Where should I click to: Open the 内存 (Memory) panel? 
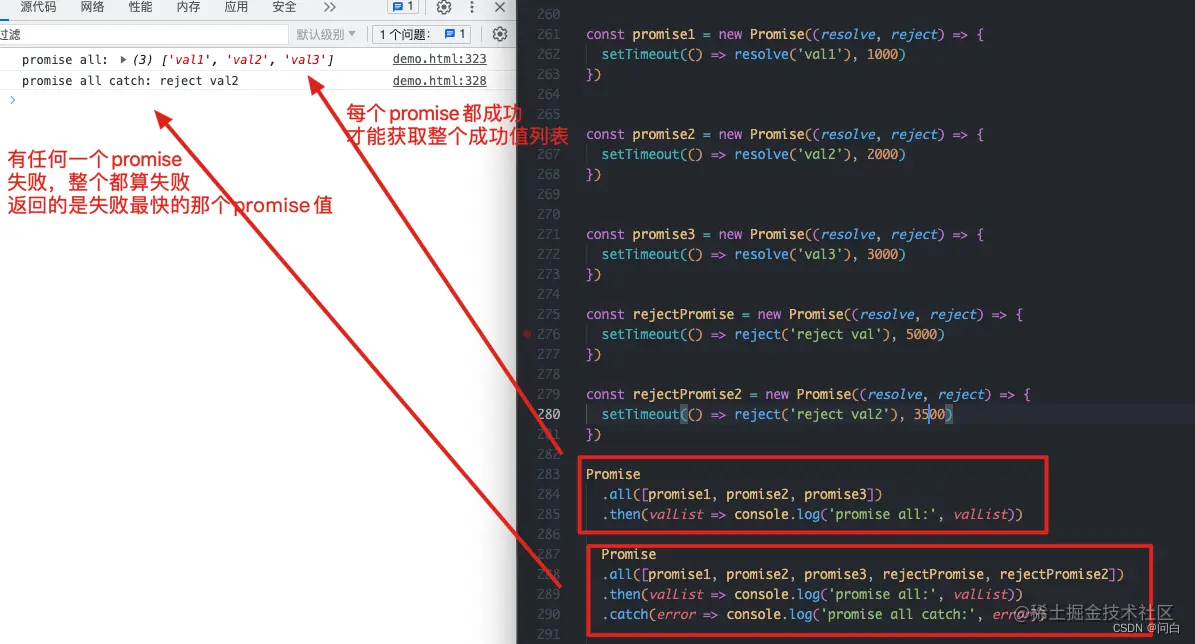188,9
